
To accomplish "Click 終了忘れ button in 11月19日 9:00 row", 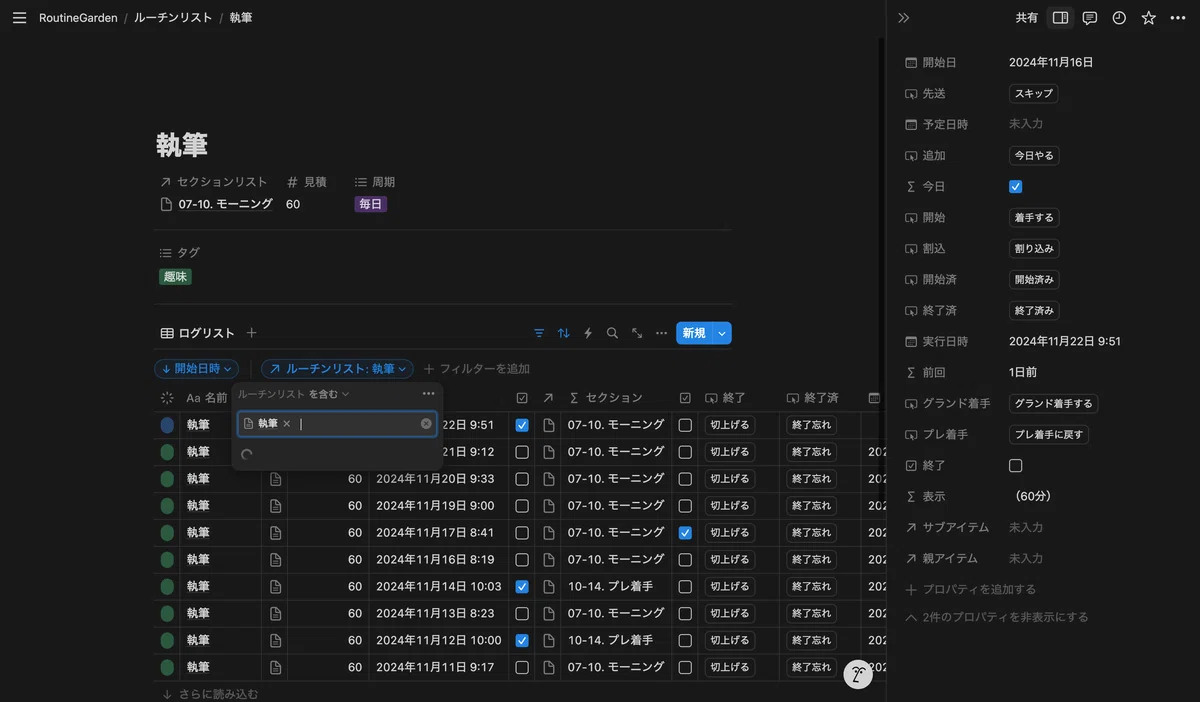I will (811, 506).
